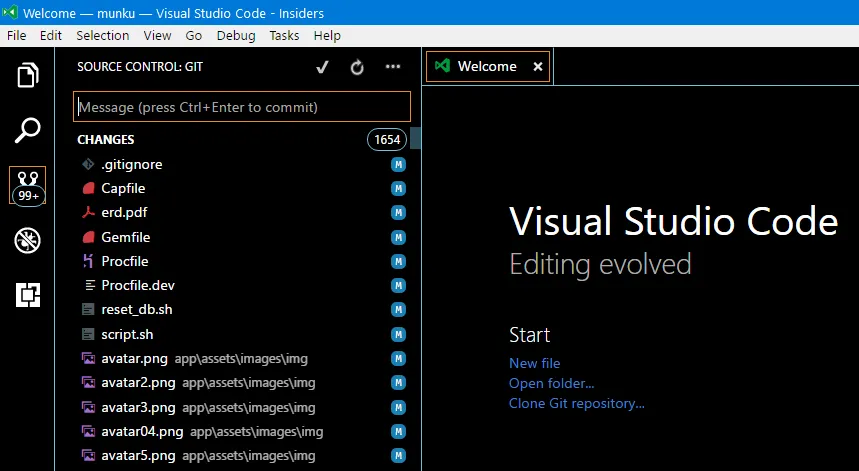The image size is (859, 471).
Task: Click the M status badge for erd.pdf
Action: click(x=398, y=212)
